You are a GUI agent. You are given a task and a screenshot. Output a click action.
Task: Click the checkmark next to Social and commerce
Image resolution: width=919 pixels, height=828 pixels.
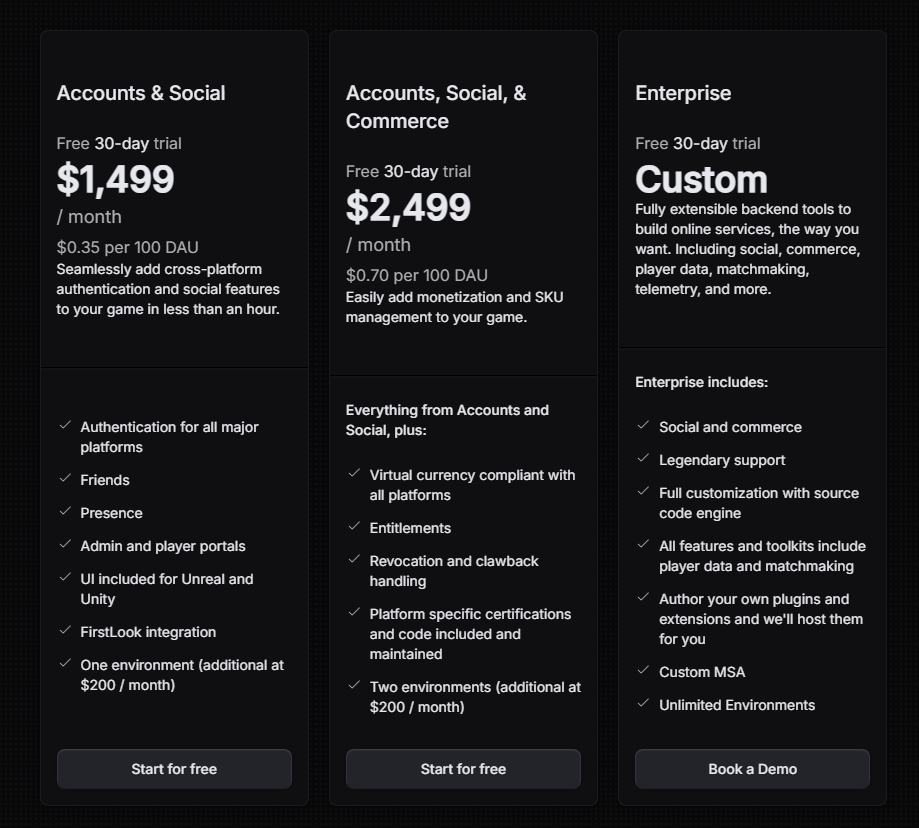point(642,425)
